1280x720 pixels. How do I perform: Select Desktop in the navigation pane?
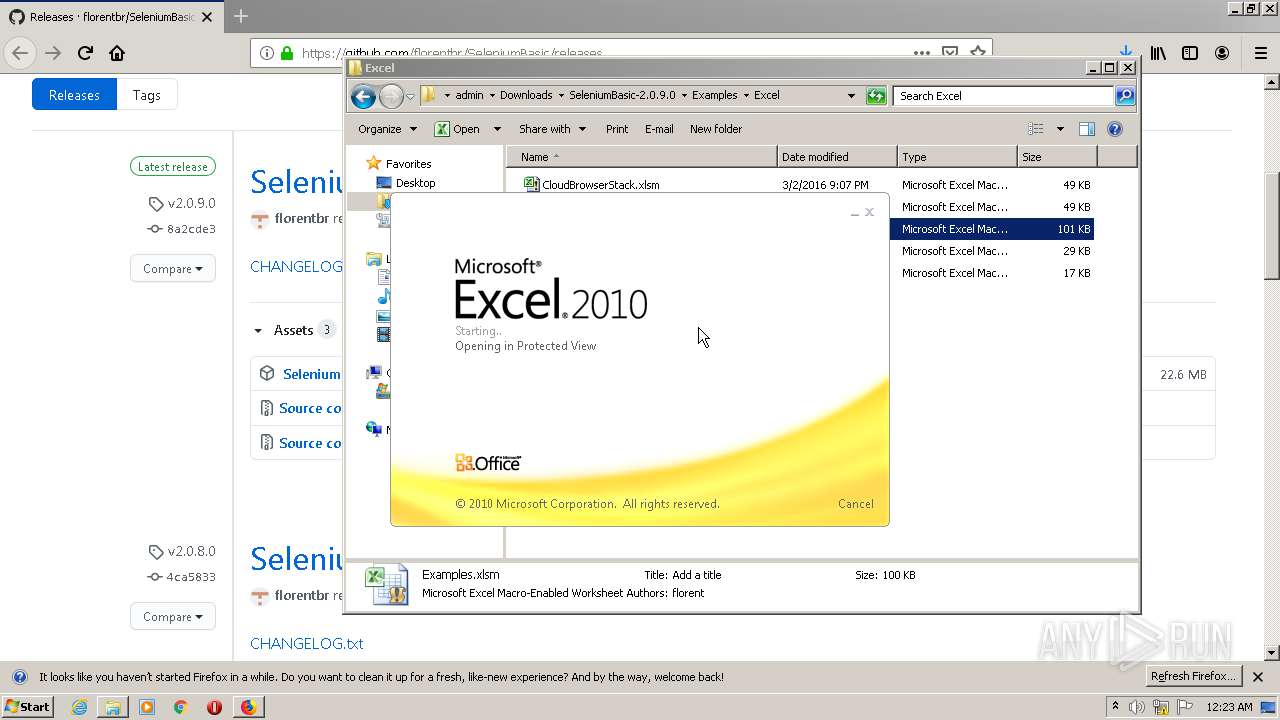[415, 184]
